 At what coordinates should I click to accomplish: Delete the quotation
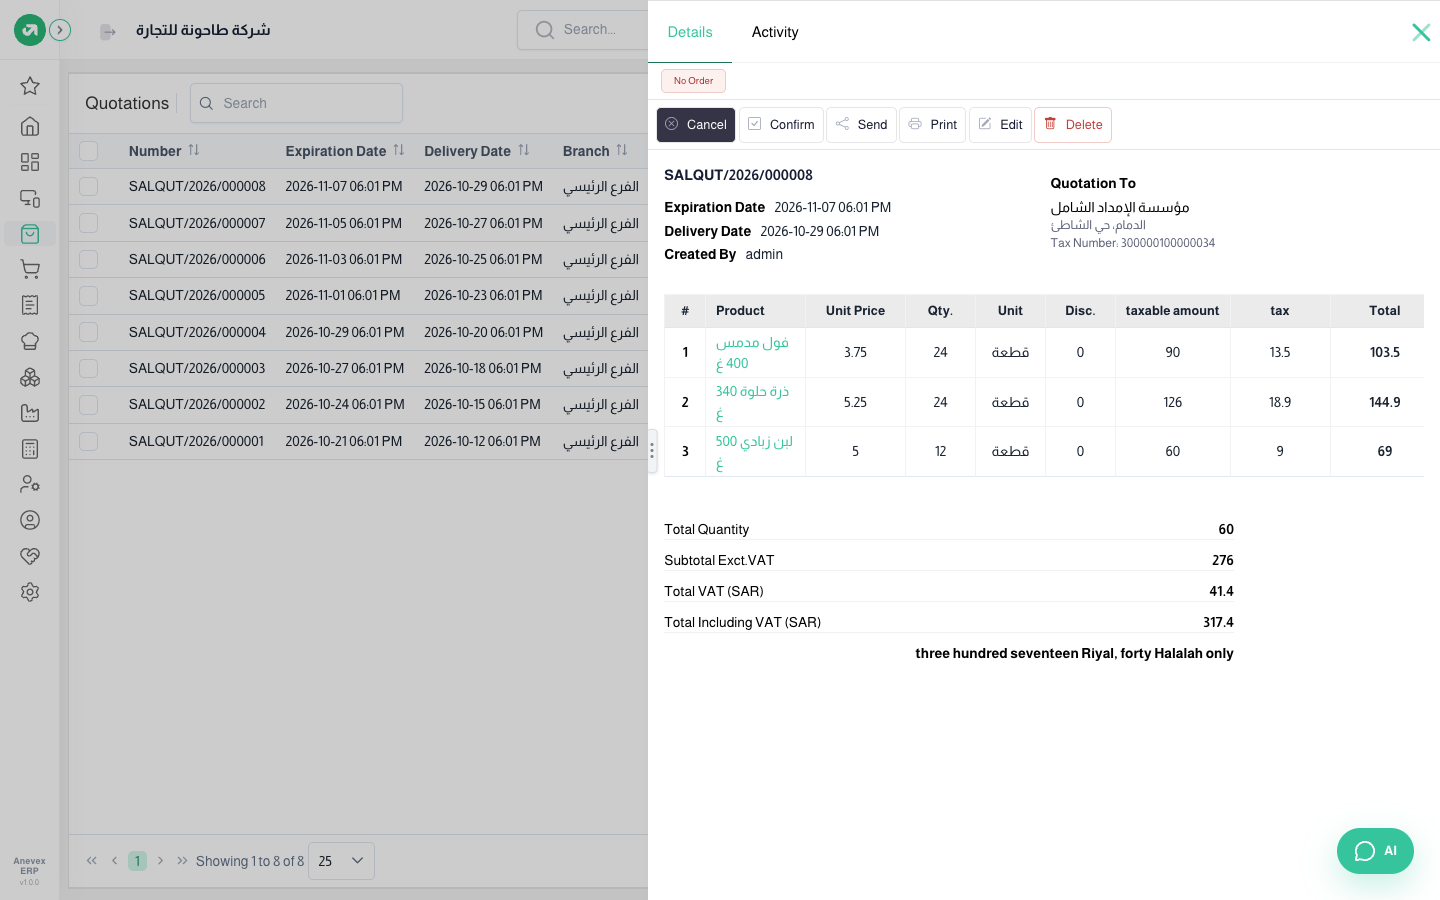1073,125
